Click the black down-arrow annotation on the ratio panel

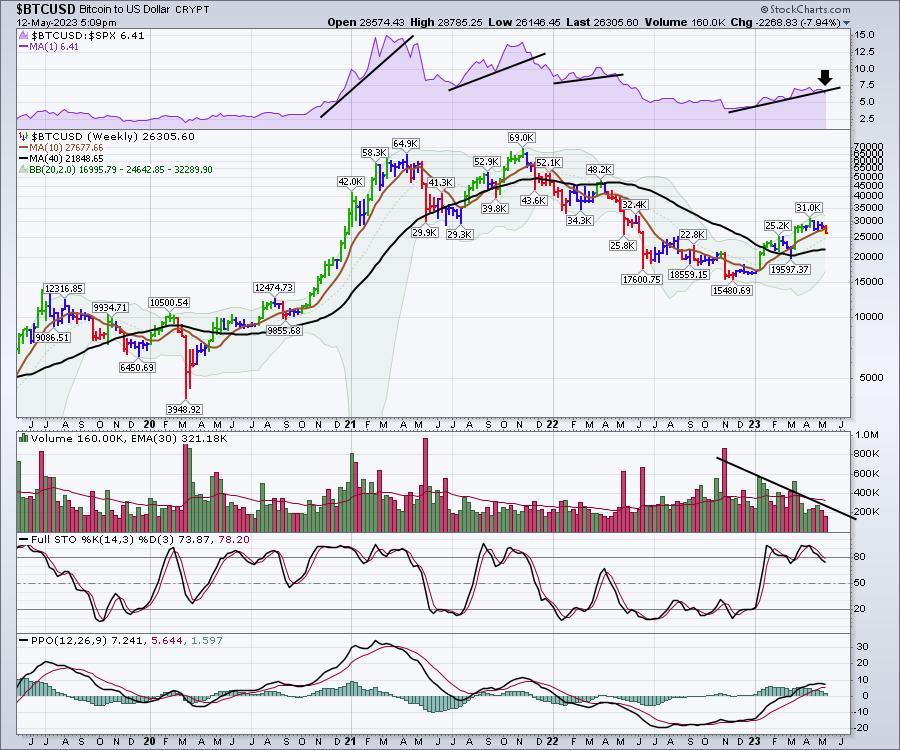tap(824, 79)
